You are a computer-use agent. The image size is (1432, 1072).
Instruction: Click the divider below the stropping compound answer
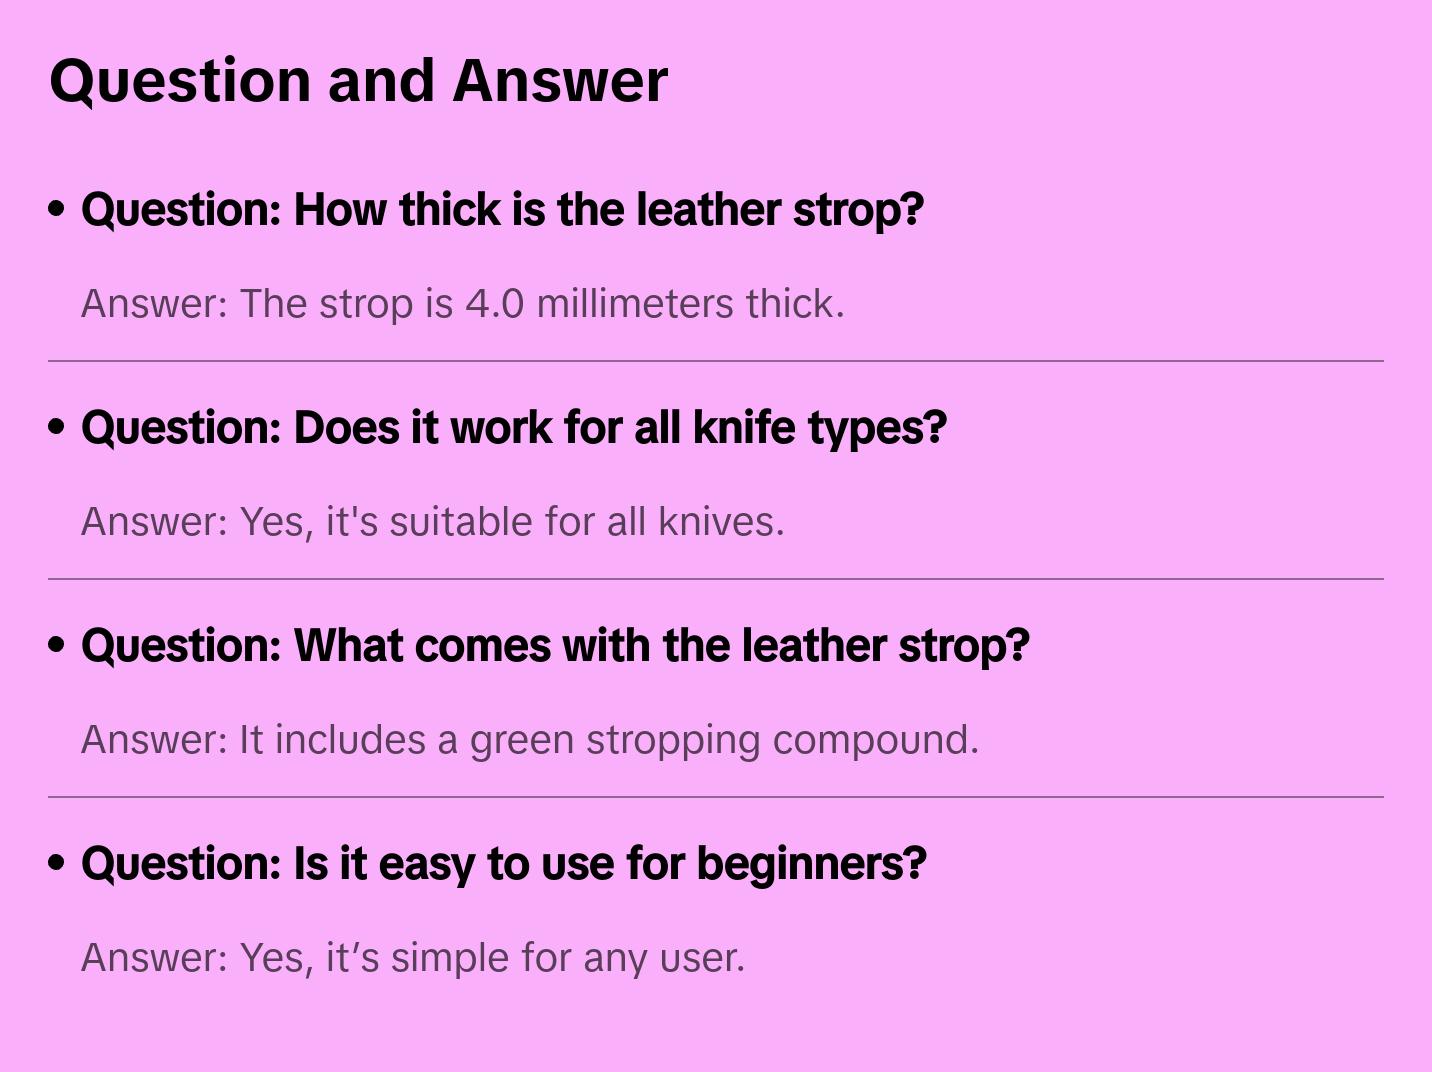(x=716, y=797)
